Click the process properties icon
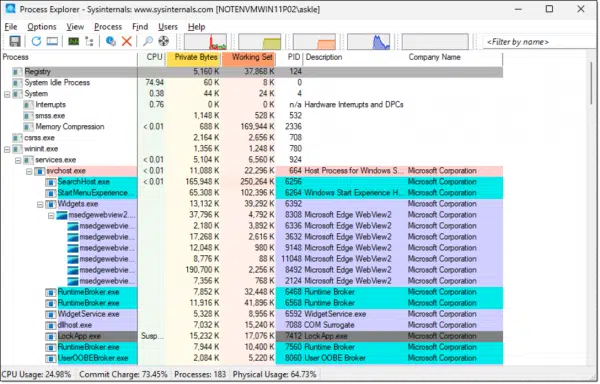The image size is (600, 384). (x=111, y=41)
